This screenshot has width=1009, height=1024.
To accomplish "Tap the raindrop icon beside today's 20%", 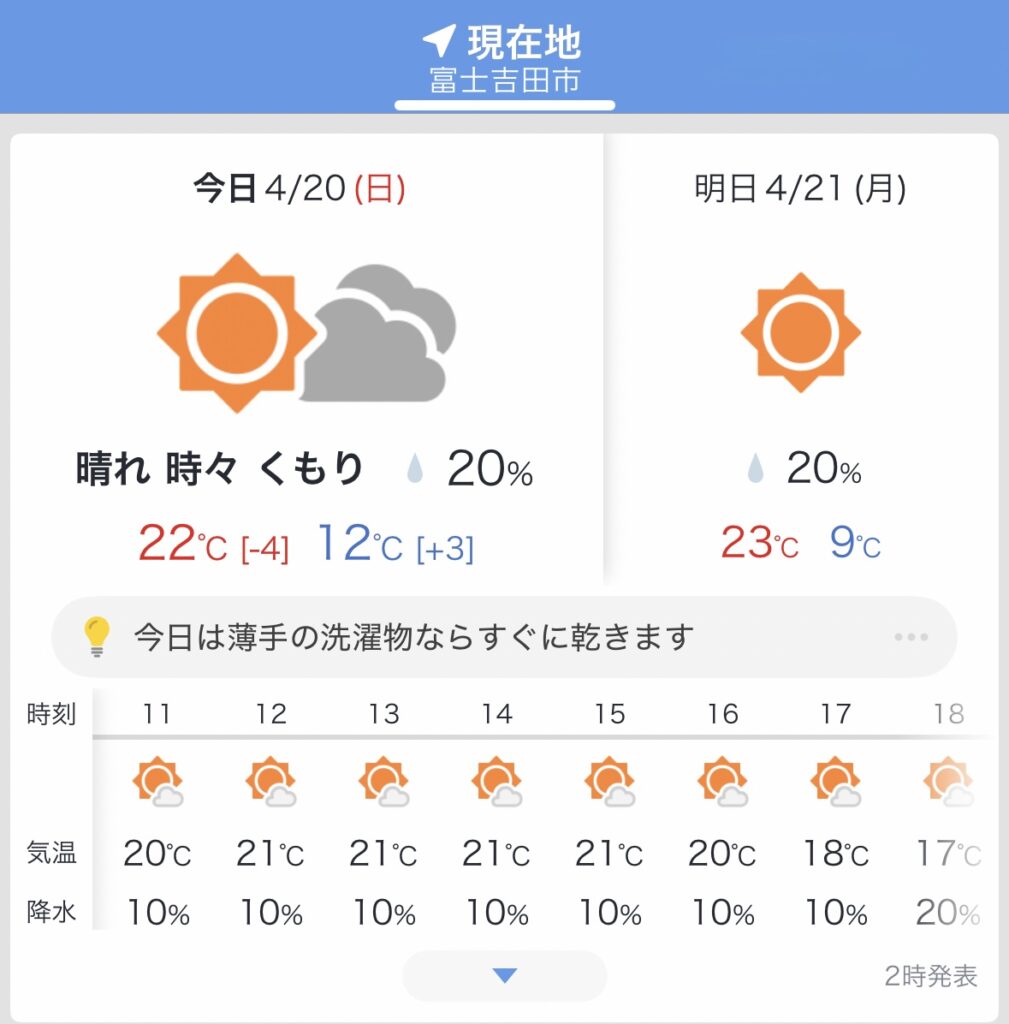I will [415, 468].
